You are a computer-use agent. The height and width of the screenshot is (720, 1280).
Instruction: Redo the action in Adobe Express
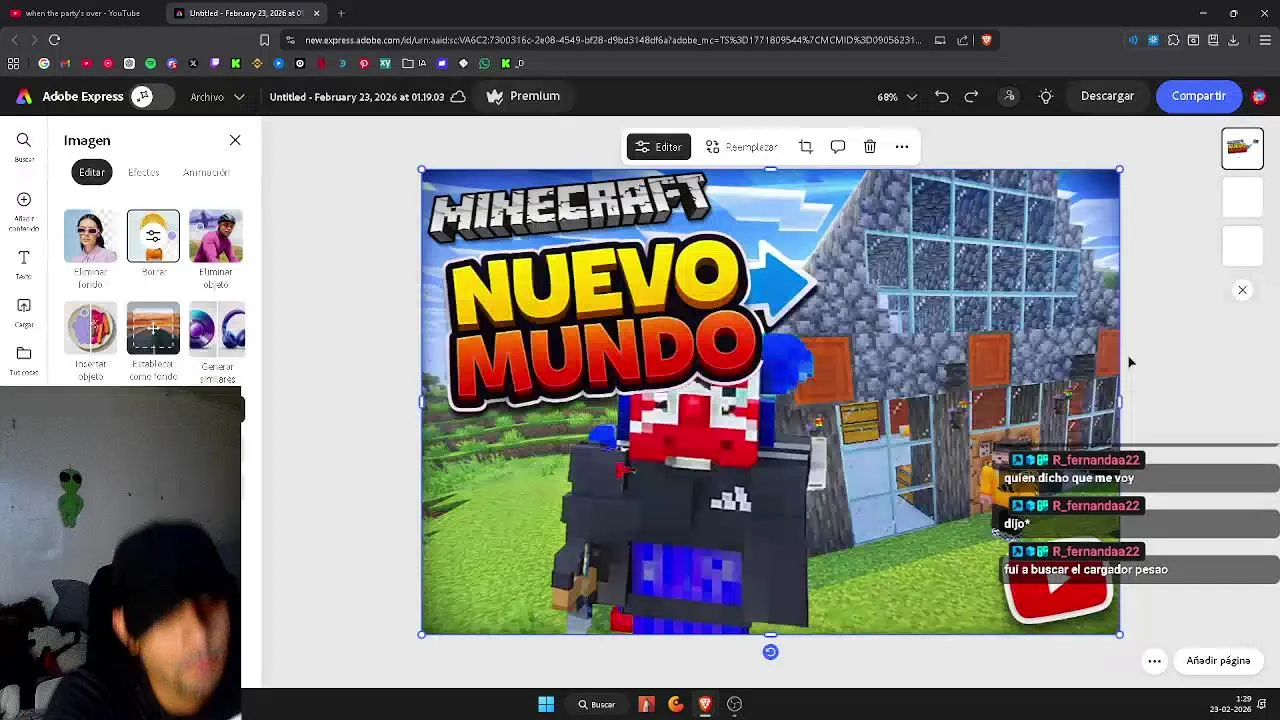click(x=971, y=96)
